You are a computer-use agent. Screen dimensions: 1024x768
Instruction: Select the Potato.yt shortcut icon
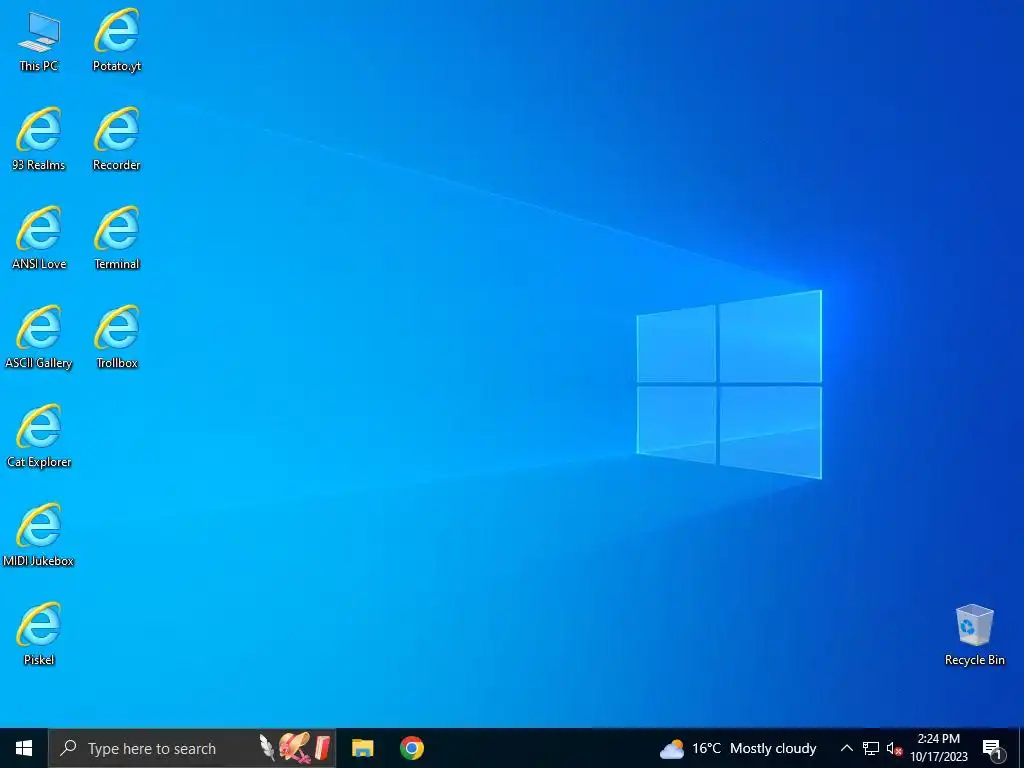[117, 40]
